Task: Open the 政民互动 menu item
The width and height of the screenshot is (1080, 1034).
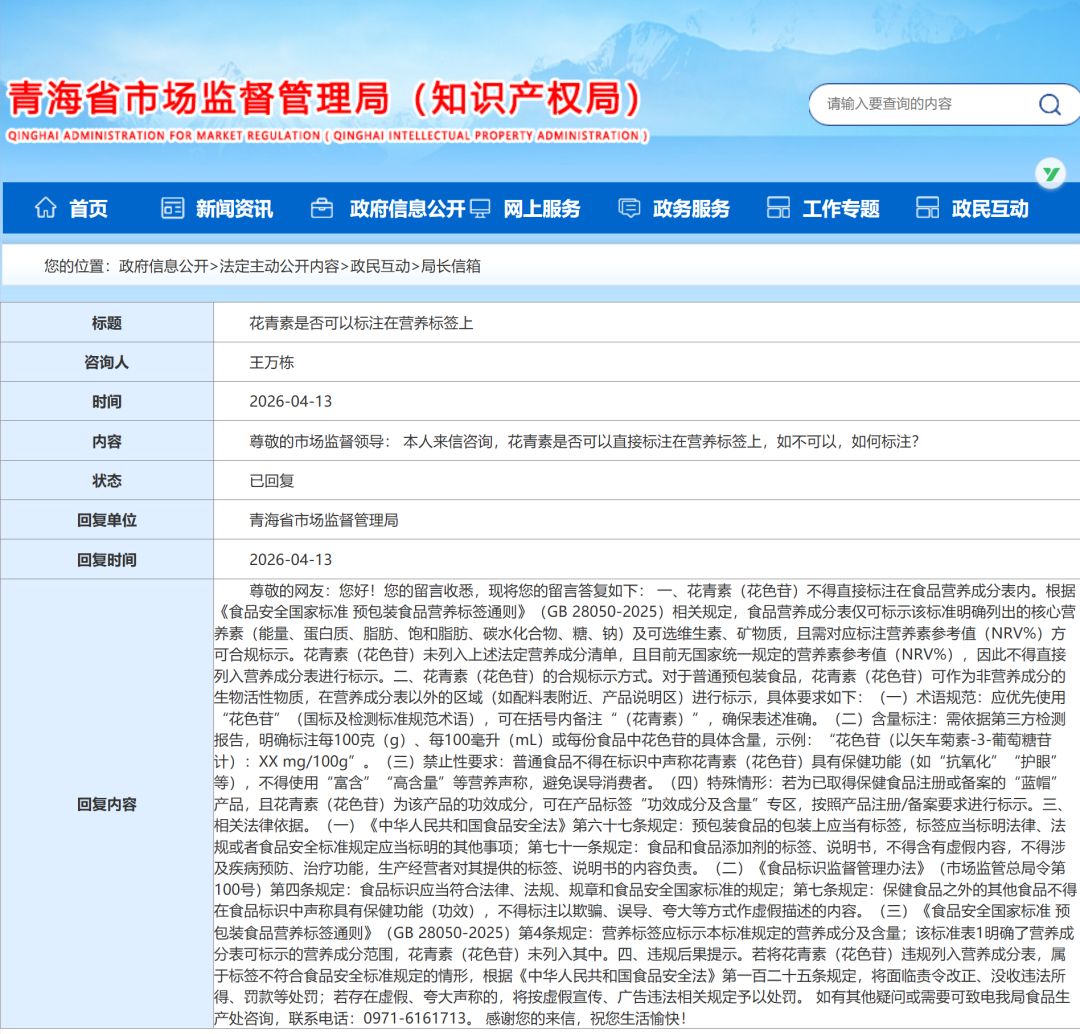Action: (x=990, y=209)
